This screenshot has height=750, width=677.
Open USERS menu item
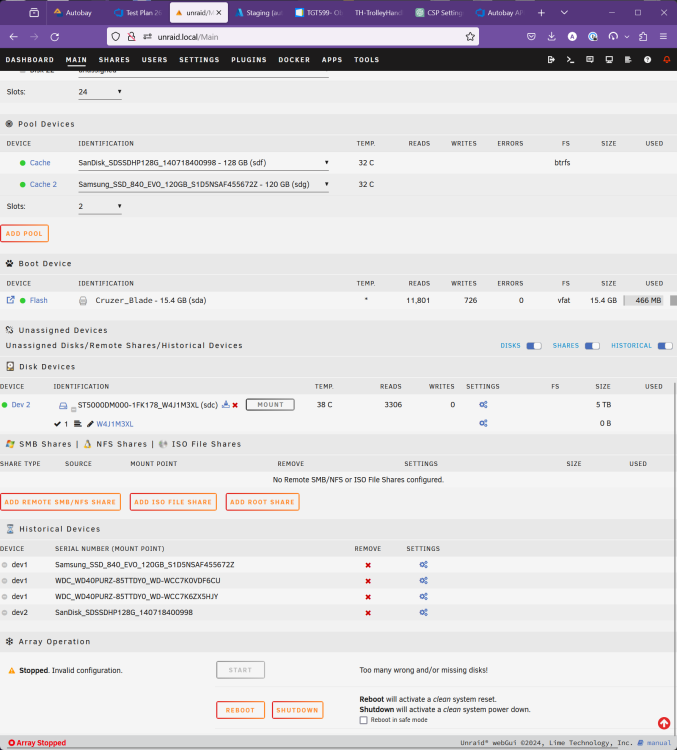[x=155, y=60]
